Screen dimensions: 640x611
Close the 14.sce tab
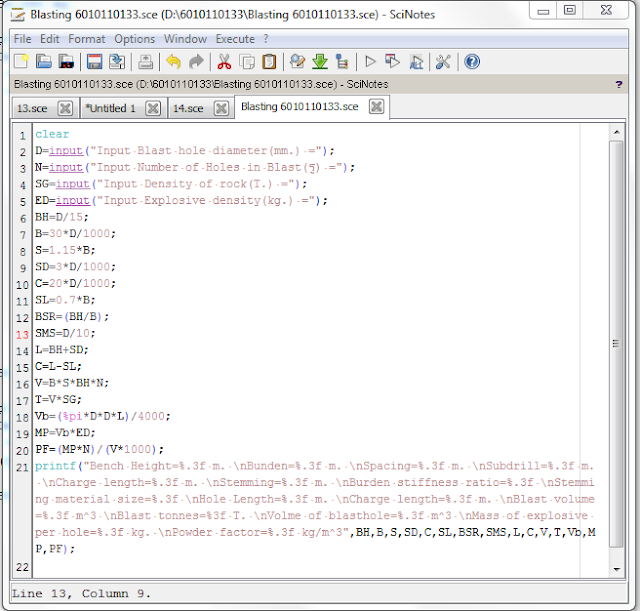(x=221, y=109)
